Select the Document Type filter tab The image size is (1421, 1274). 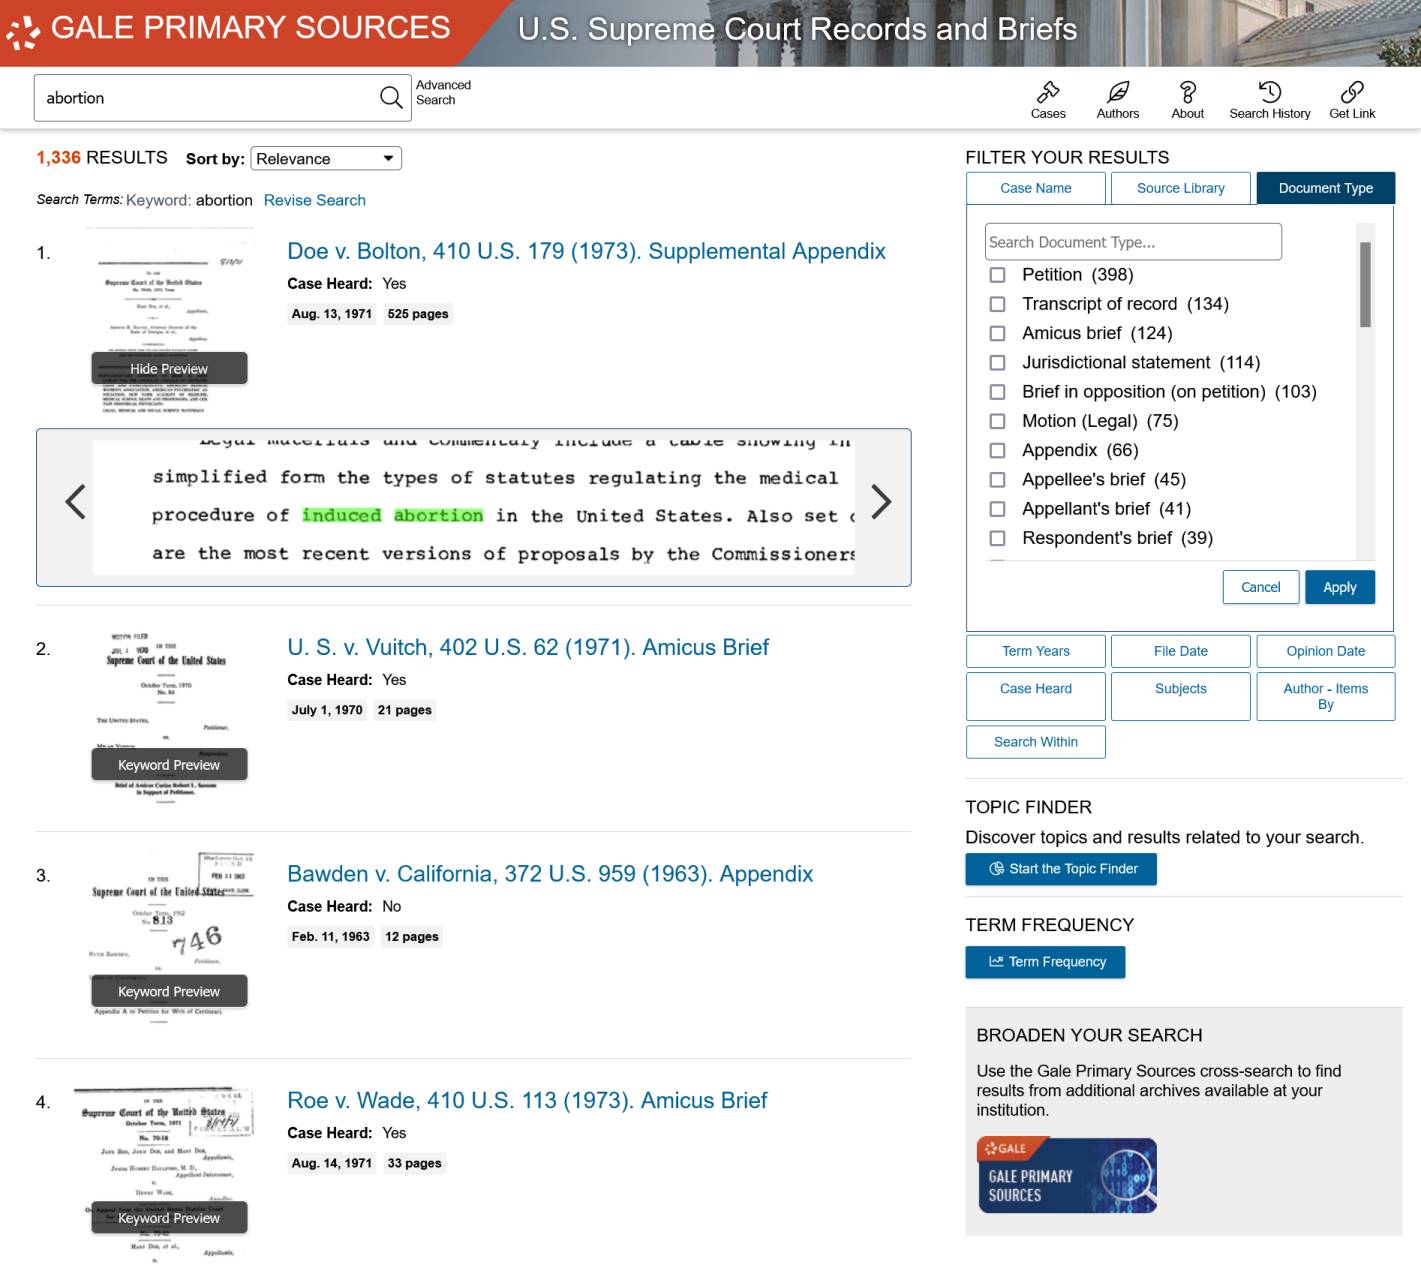1325,188
